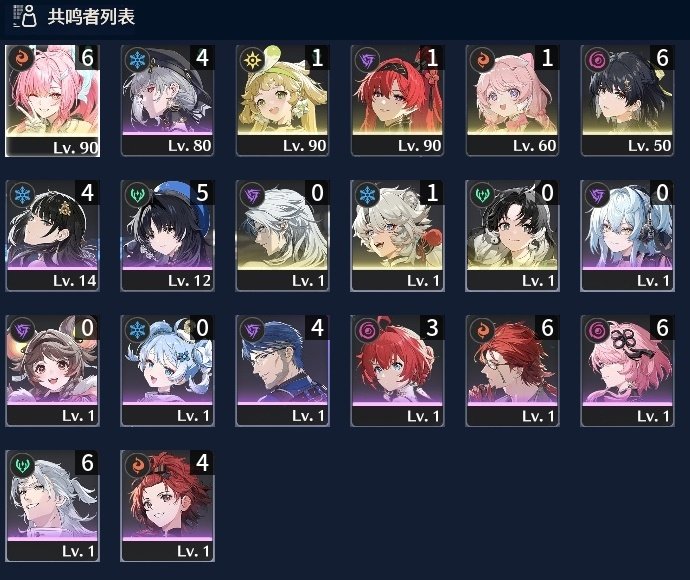Image resolution: width=690 pixels, height=580 pixels.
Task: Choose the Lv. 50 black-haired character card
Action: coord(627,101)
